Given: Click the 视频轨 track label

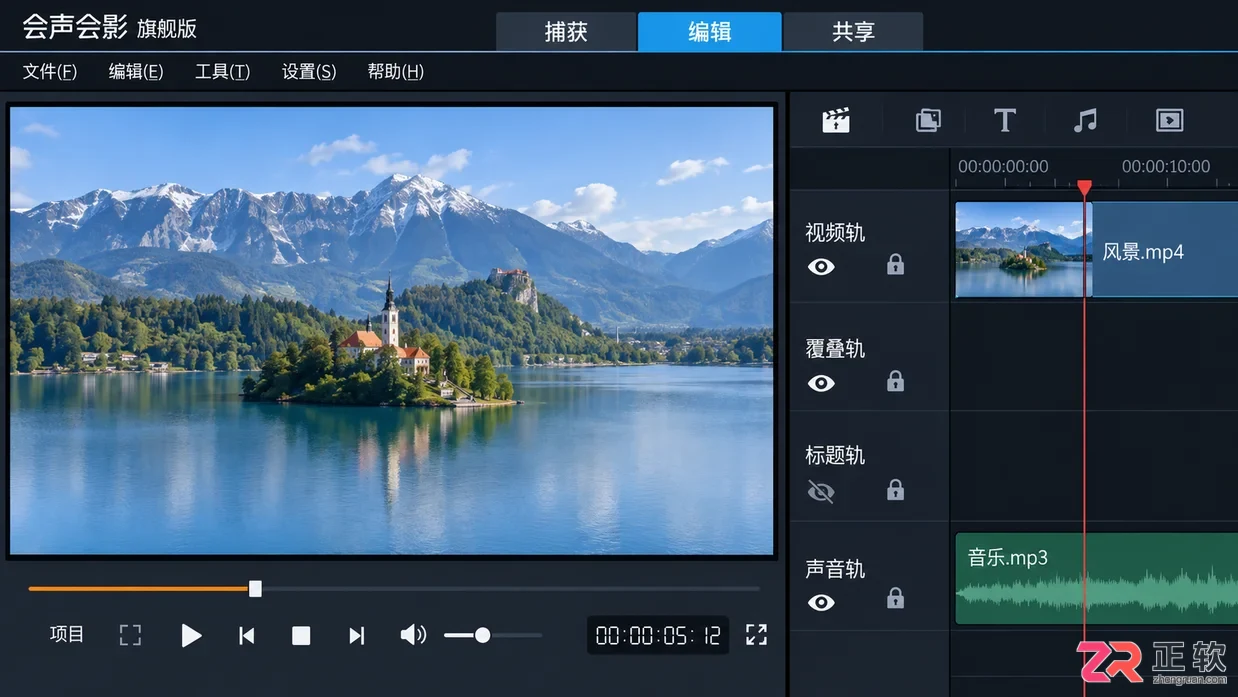Looking at the screenshot, I should point(835,233).
